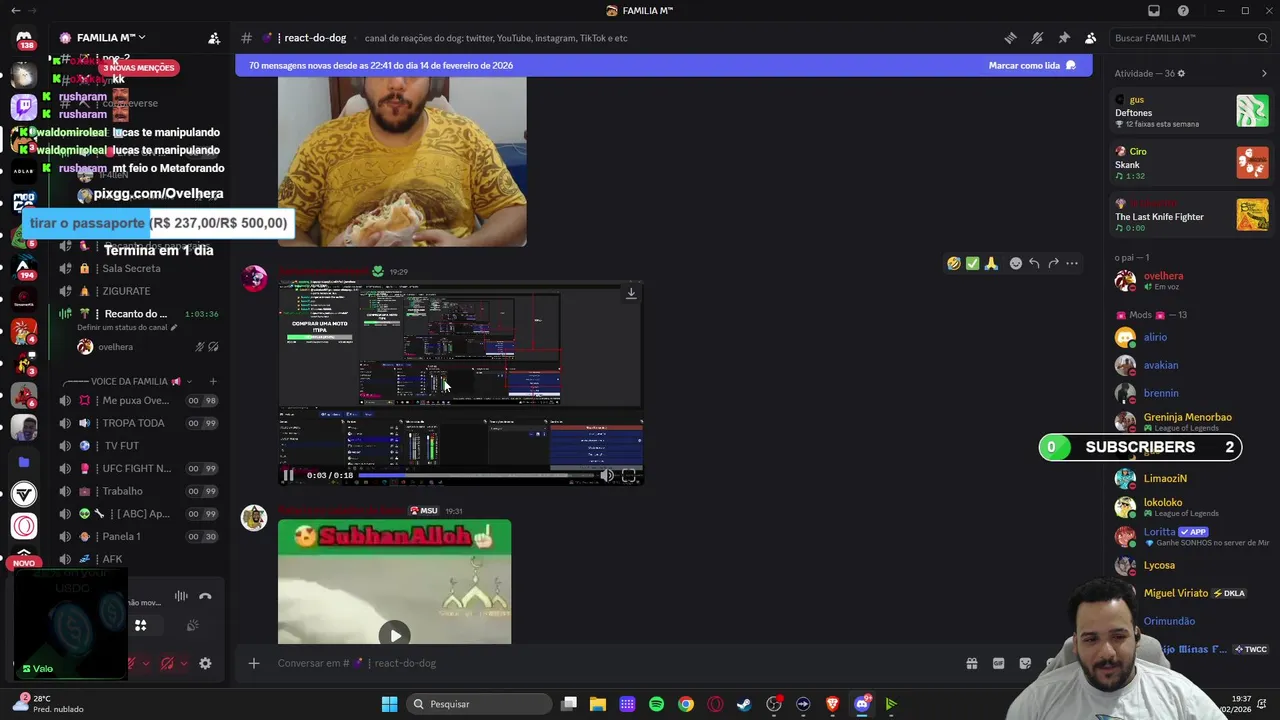Toggle channel notification settings bell icon

[x=1037, y=38]
